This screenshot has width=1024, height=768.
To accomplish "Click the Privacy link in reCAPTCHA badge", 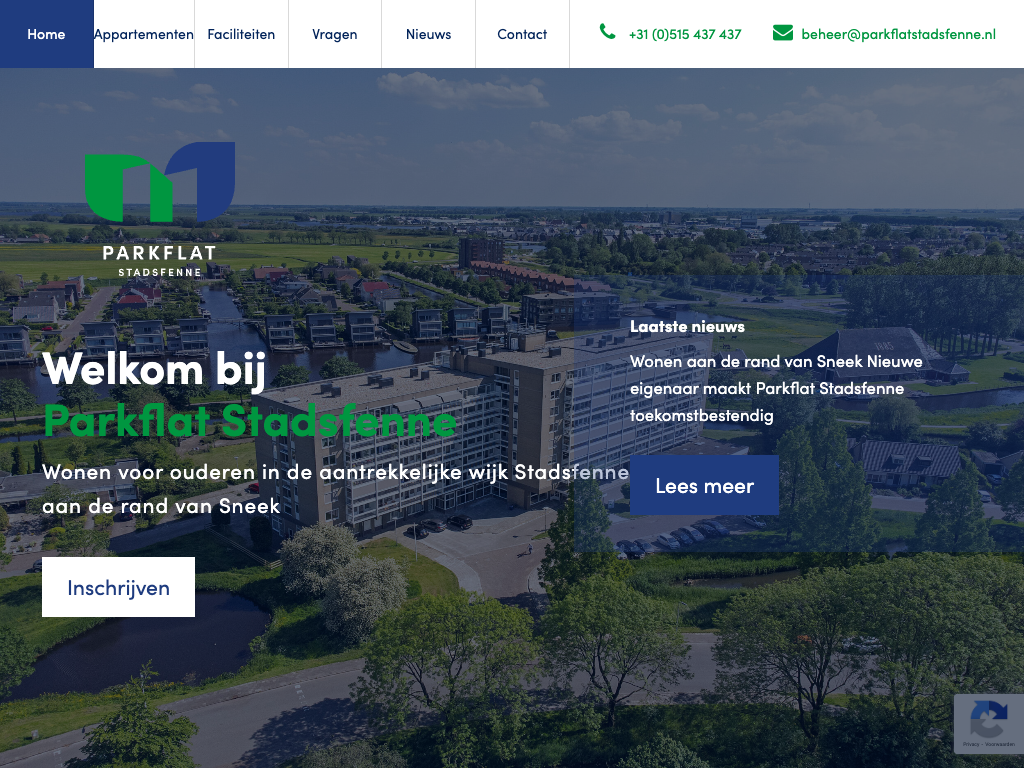I will (x=971, y=744).
